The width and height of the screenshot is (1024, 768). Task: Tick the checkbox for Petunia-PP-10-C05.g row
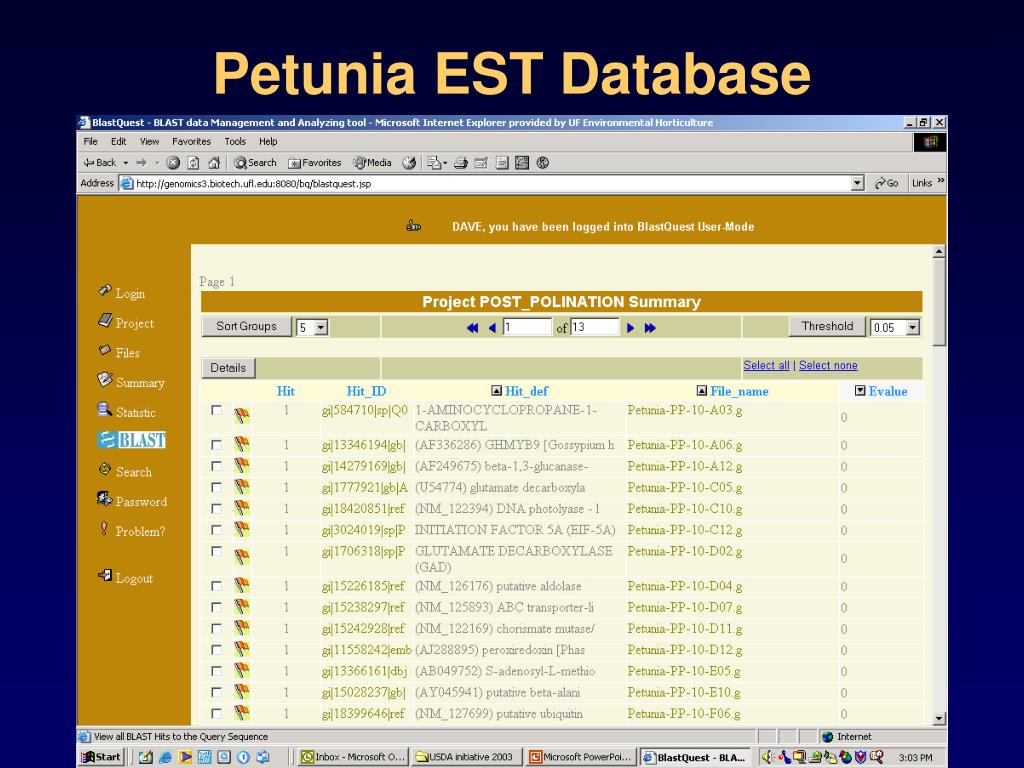[x=216, y=487]
